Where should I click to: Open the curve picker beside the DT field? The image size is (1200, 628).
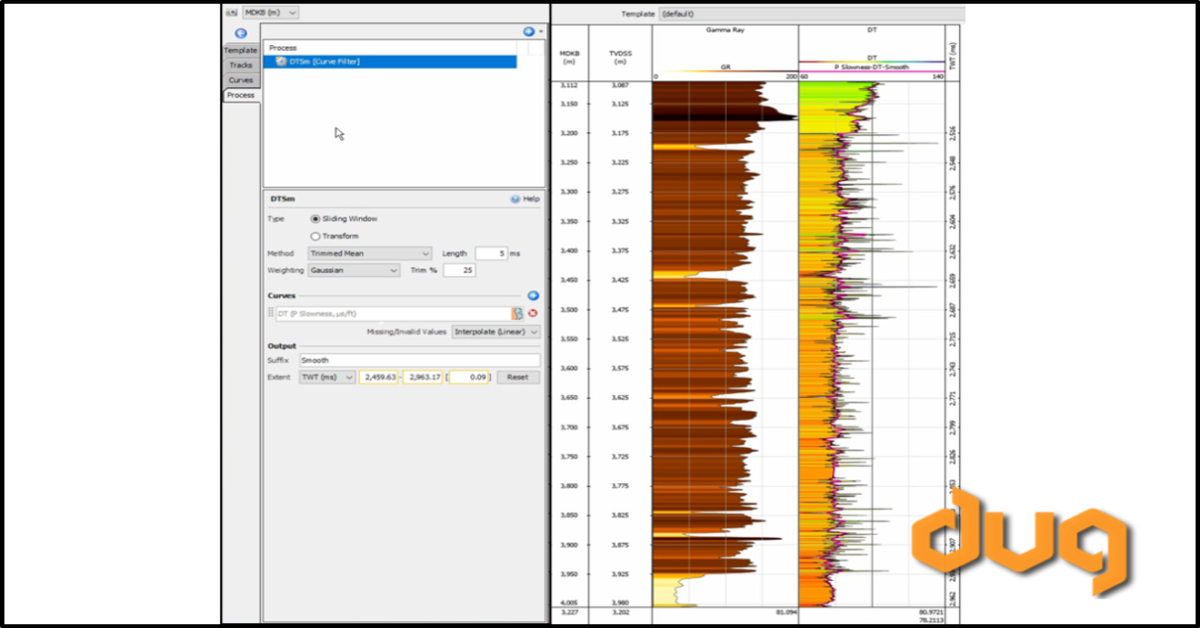pos(517,313)
